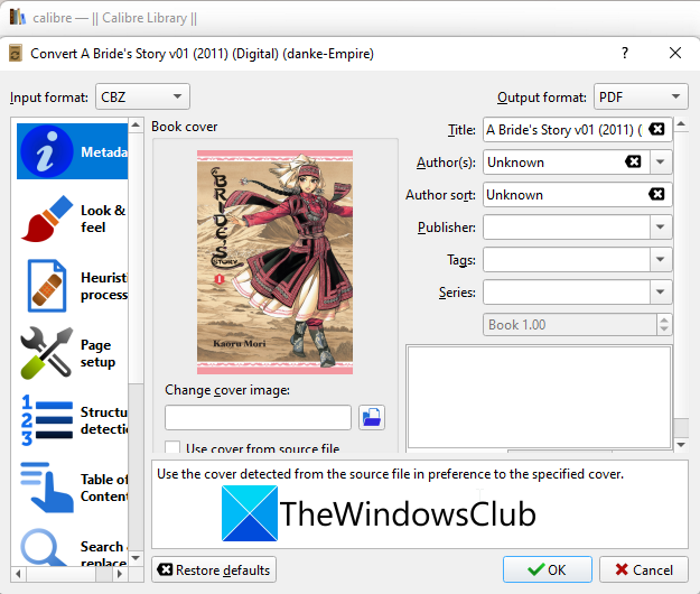The image size is (700, 594).
Task: Expand the Publisher dropdown list
Action: click(x=660, y=227)
